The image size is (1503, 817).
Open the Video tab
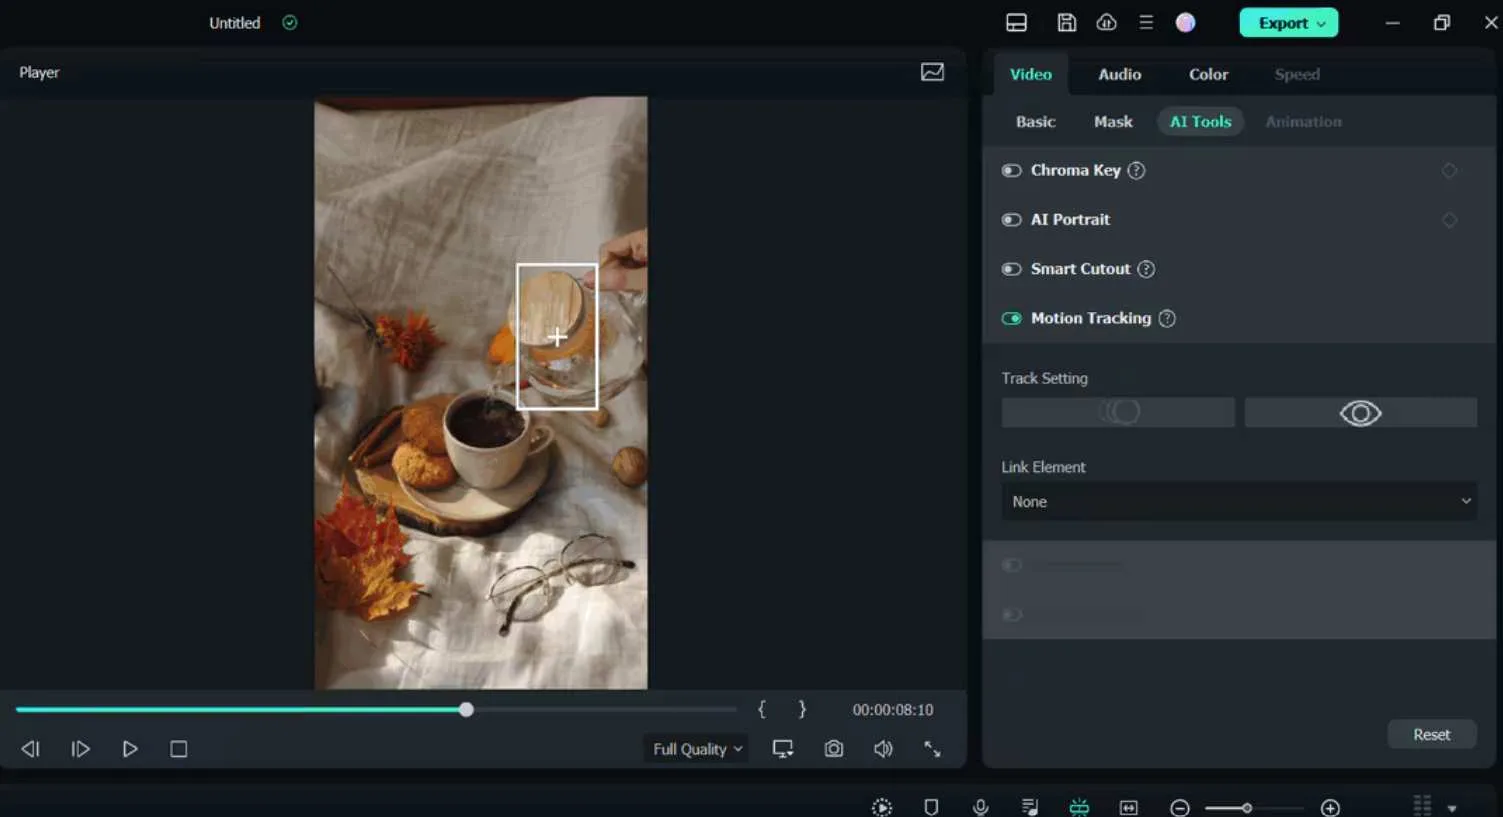tap(1031, 74)
